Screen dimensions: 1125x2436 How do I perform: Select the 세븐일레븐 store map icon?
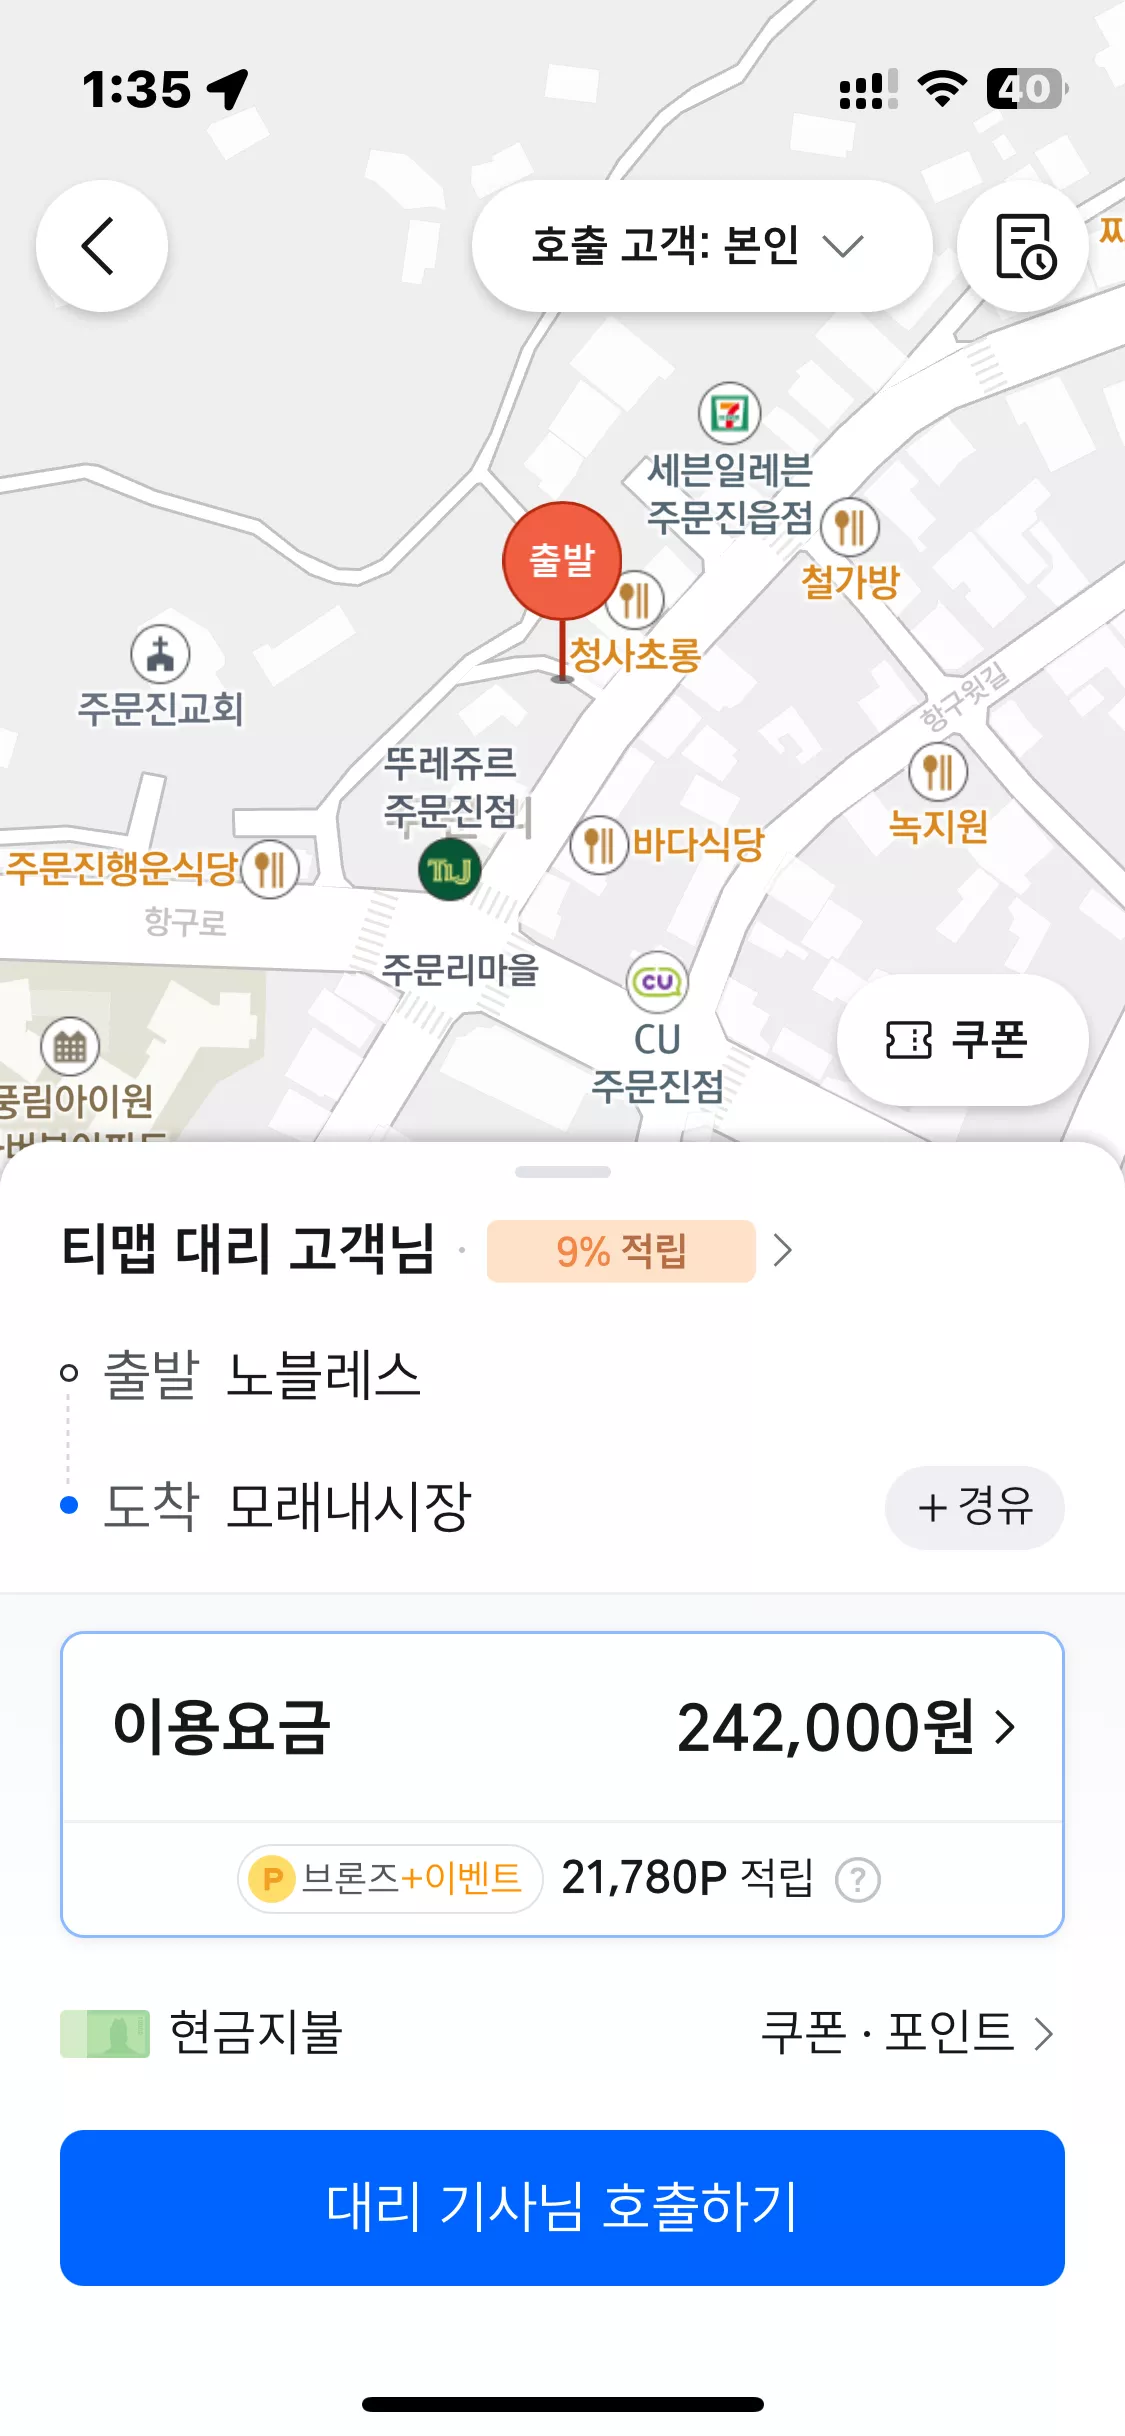[729, 413]
